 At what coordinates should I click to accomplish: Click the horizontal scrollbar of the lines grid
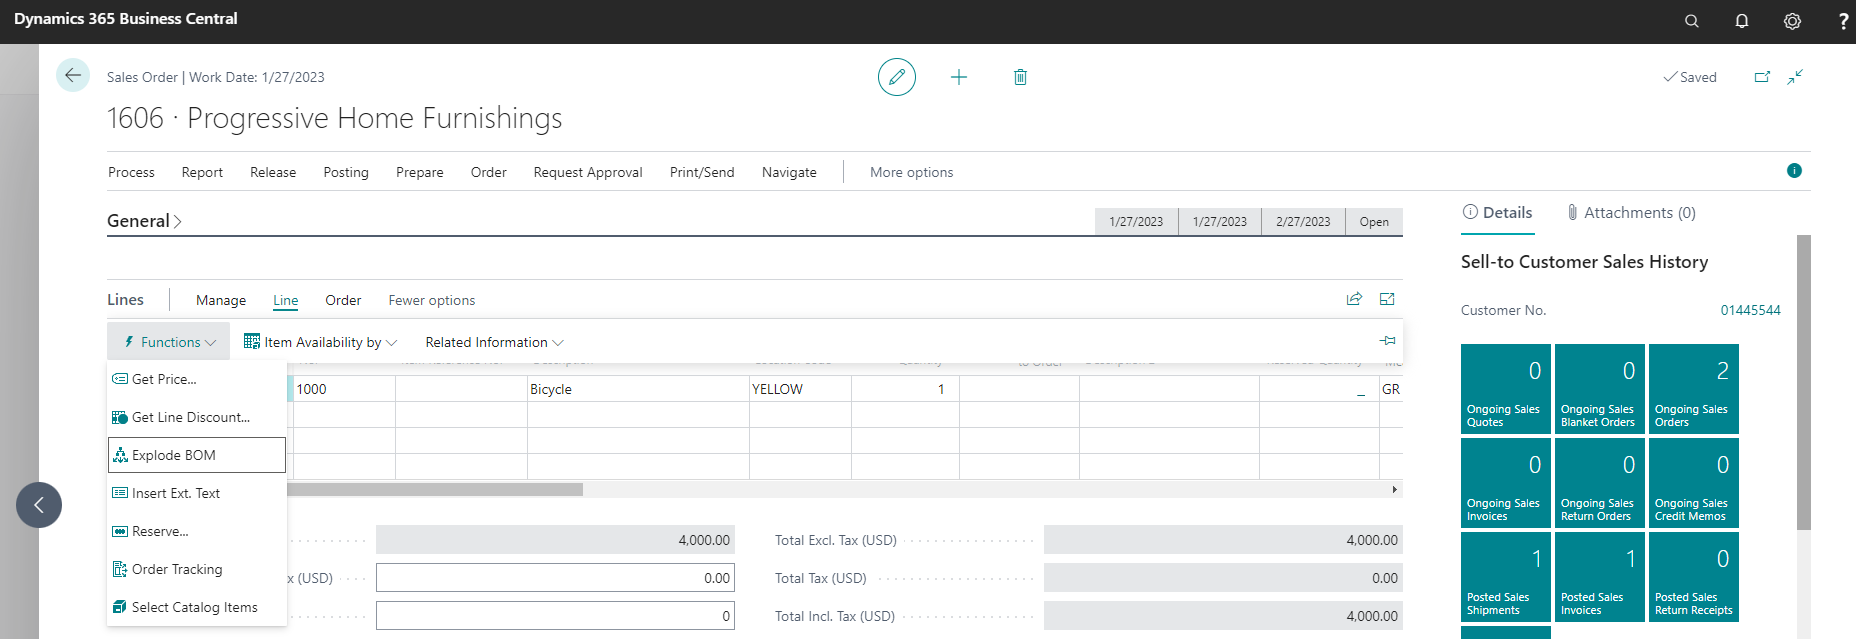pos(435,489)
